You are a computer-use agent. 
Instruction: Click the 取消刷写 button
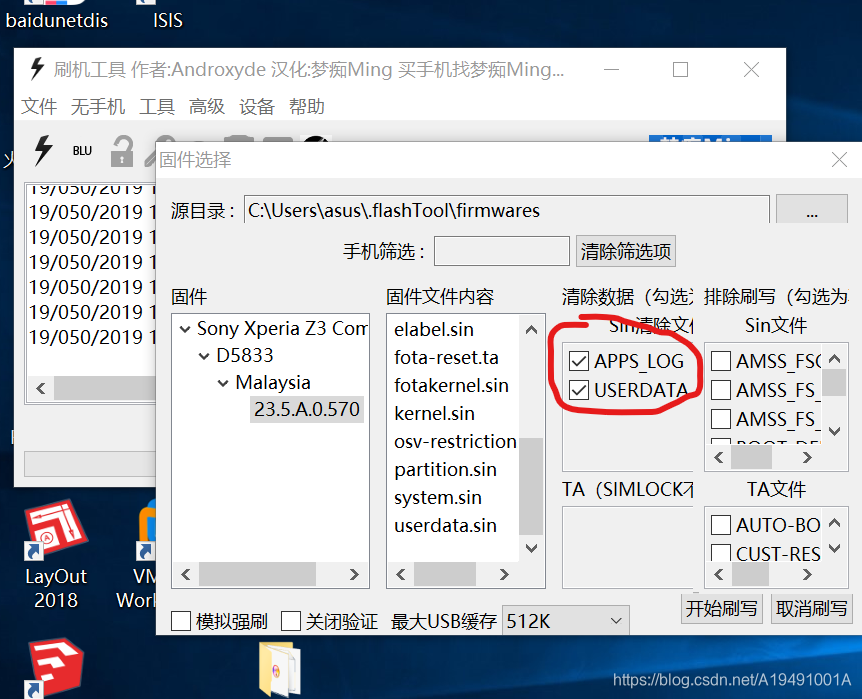click(811, 608)
